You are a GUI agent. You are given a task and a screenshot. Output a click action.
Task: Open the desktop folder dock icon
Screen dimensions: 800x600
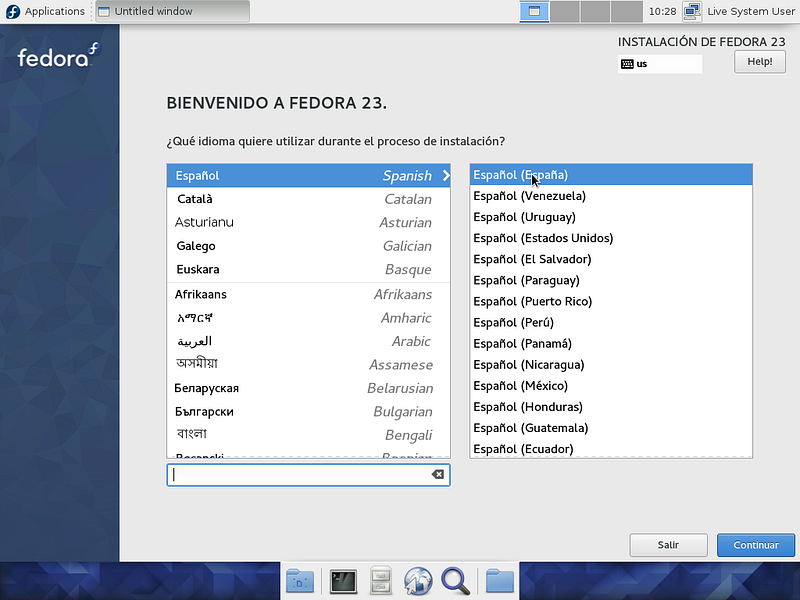pyautogui.click(x=300, y=581)
